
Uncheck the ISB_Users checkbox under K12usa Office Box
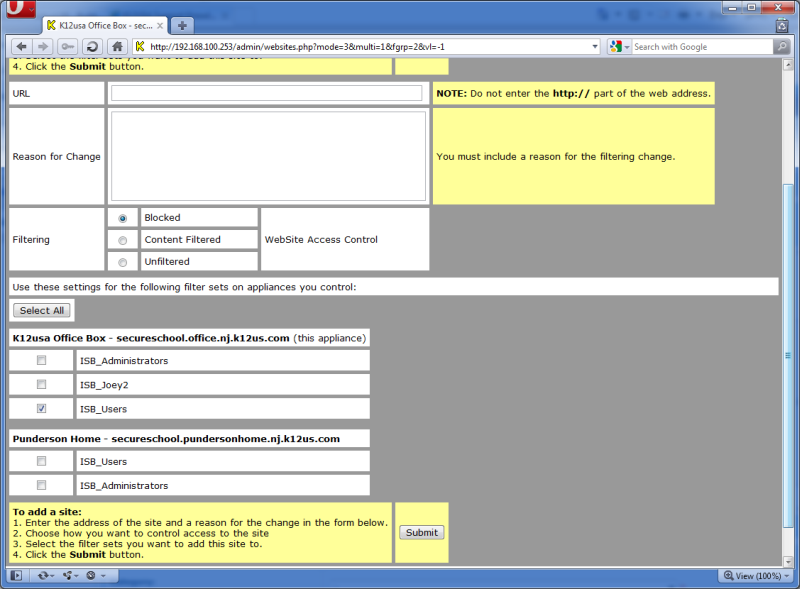(x=41, y=408)
